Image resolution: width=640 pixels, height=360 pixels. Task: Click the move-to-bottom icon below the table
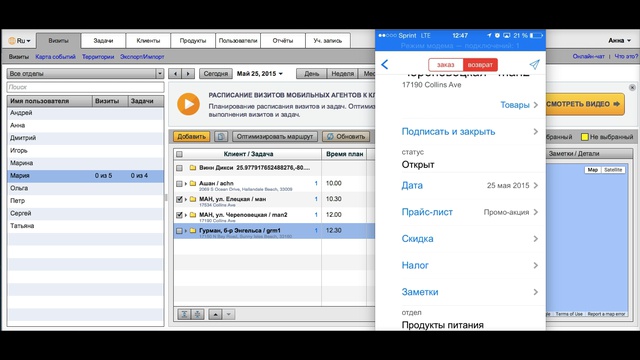point(198,314)
